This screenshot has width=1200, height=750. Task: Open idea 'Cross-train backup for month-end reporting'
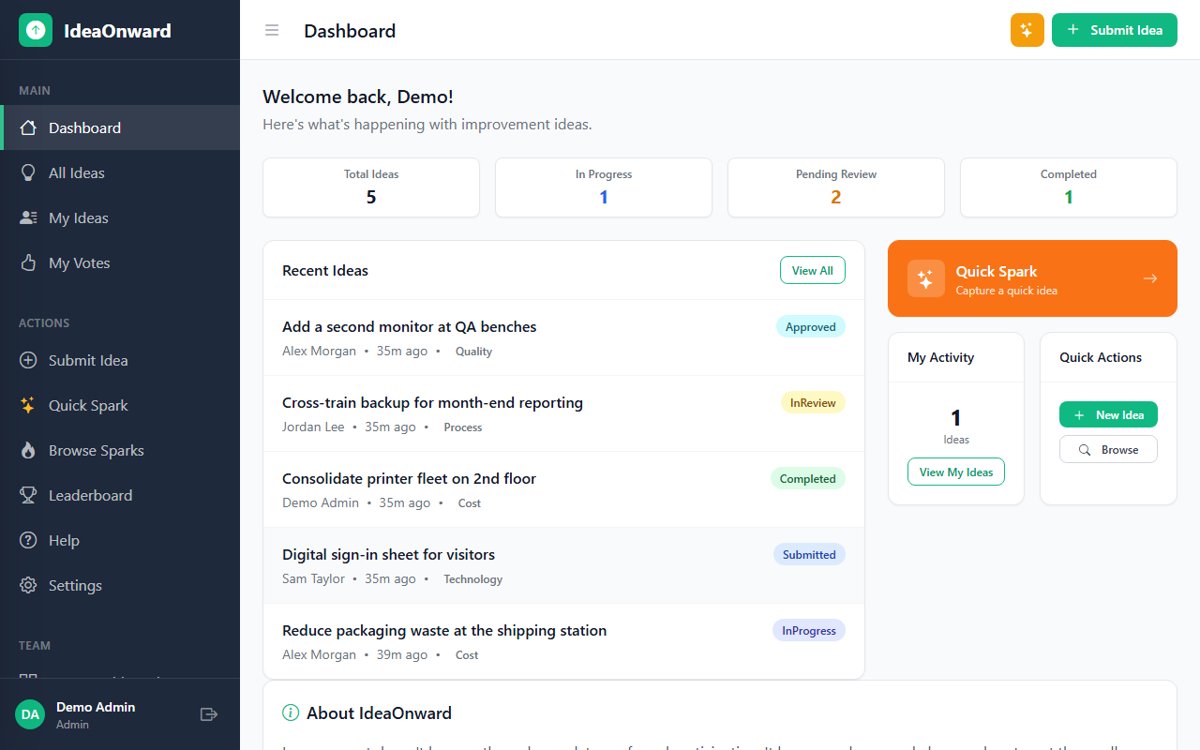pyautogui.click(x=563, y=414)
